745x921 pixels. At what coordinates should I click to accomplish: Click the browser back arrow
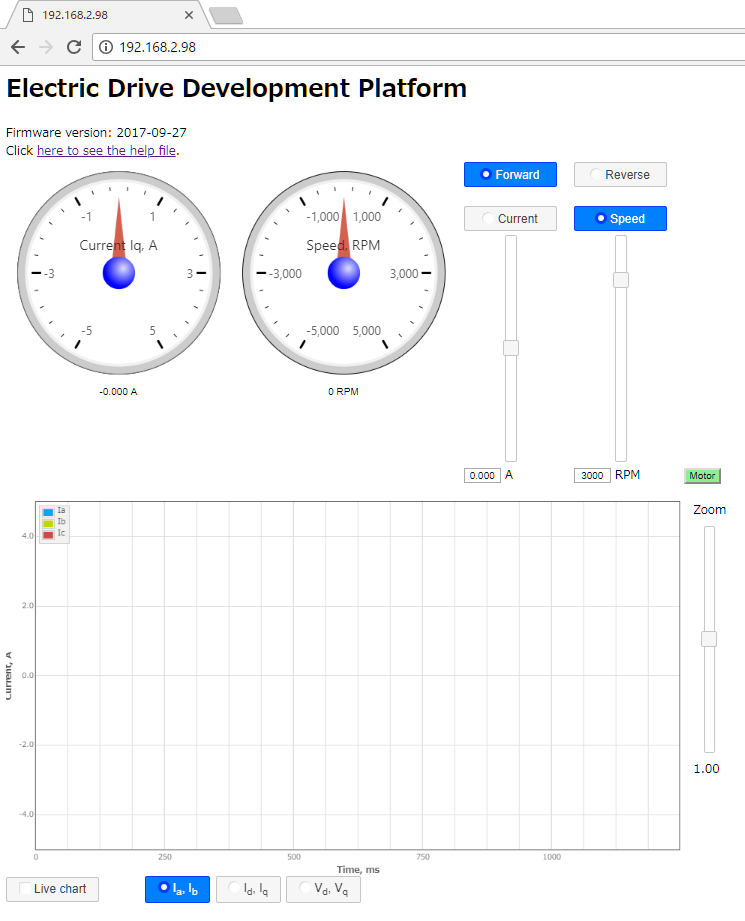[x=18, y=47]
